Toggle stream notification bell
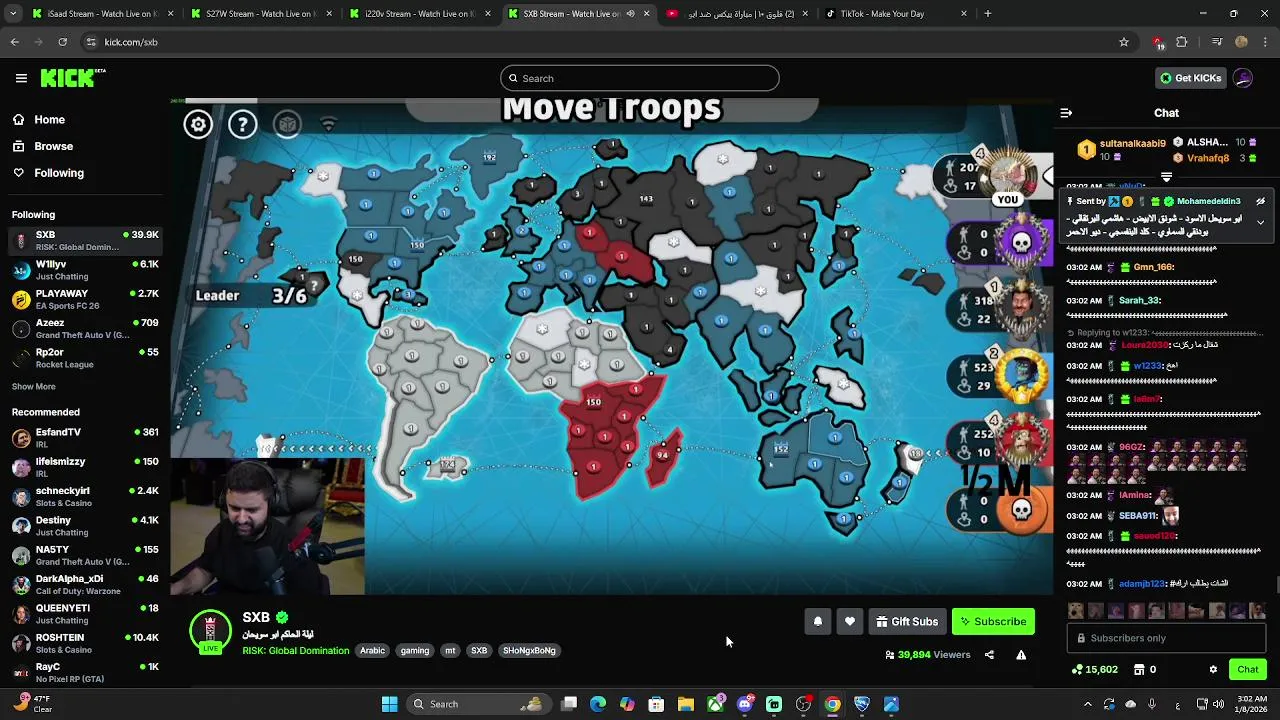The width and height of the screenshot is (1280, 720). pos(818,621)
